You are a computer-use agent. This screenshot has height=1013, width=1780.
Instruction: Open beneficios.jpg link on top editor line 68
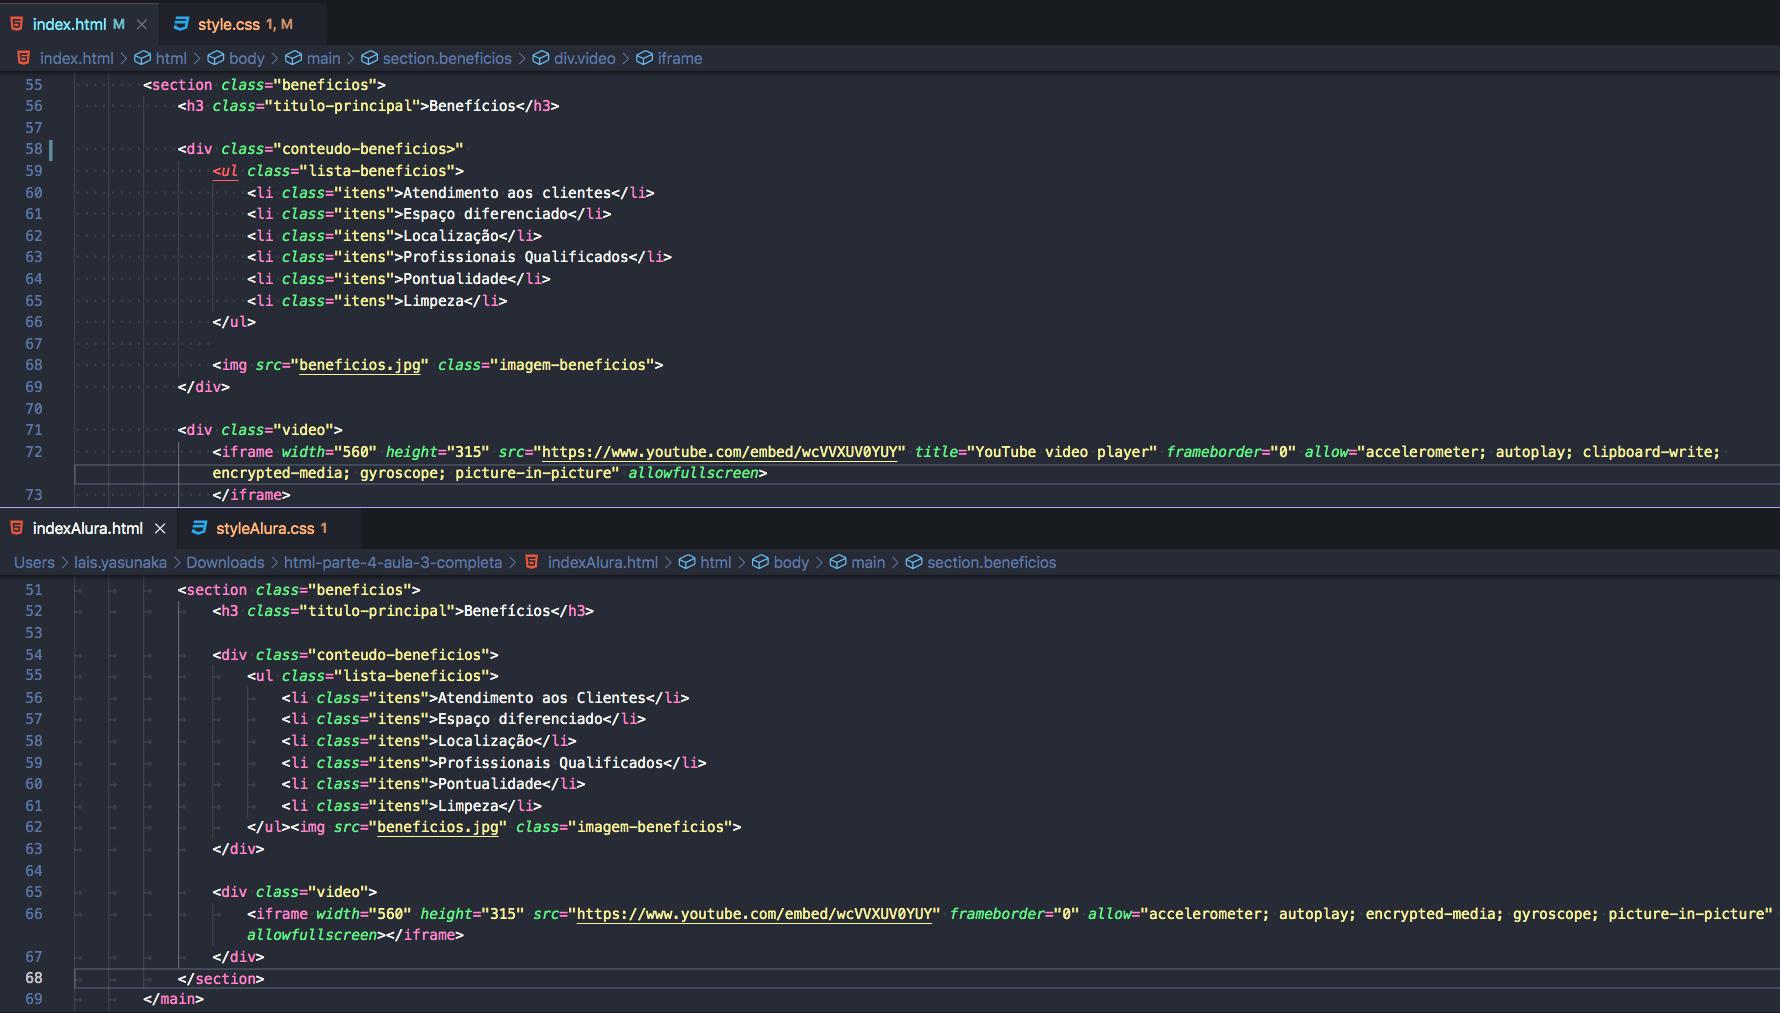click(360, 365)
